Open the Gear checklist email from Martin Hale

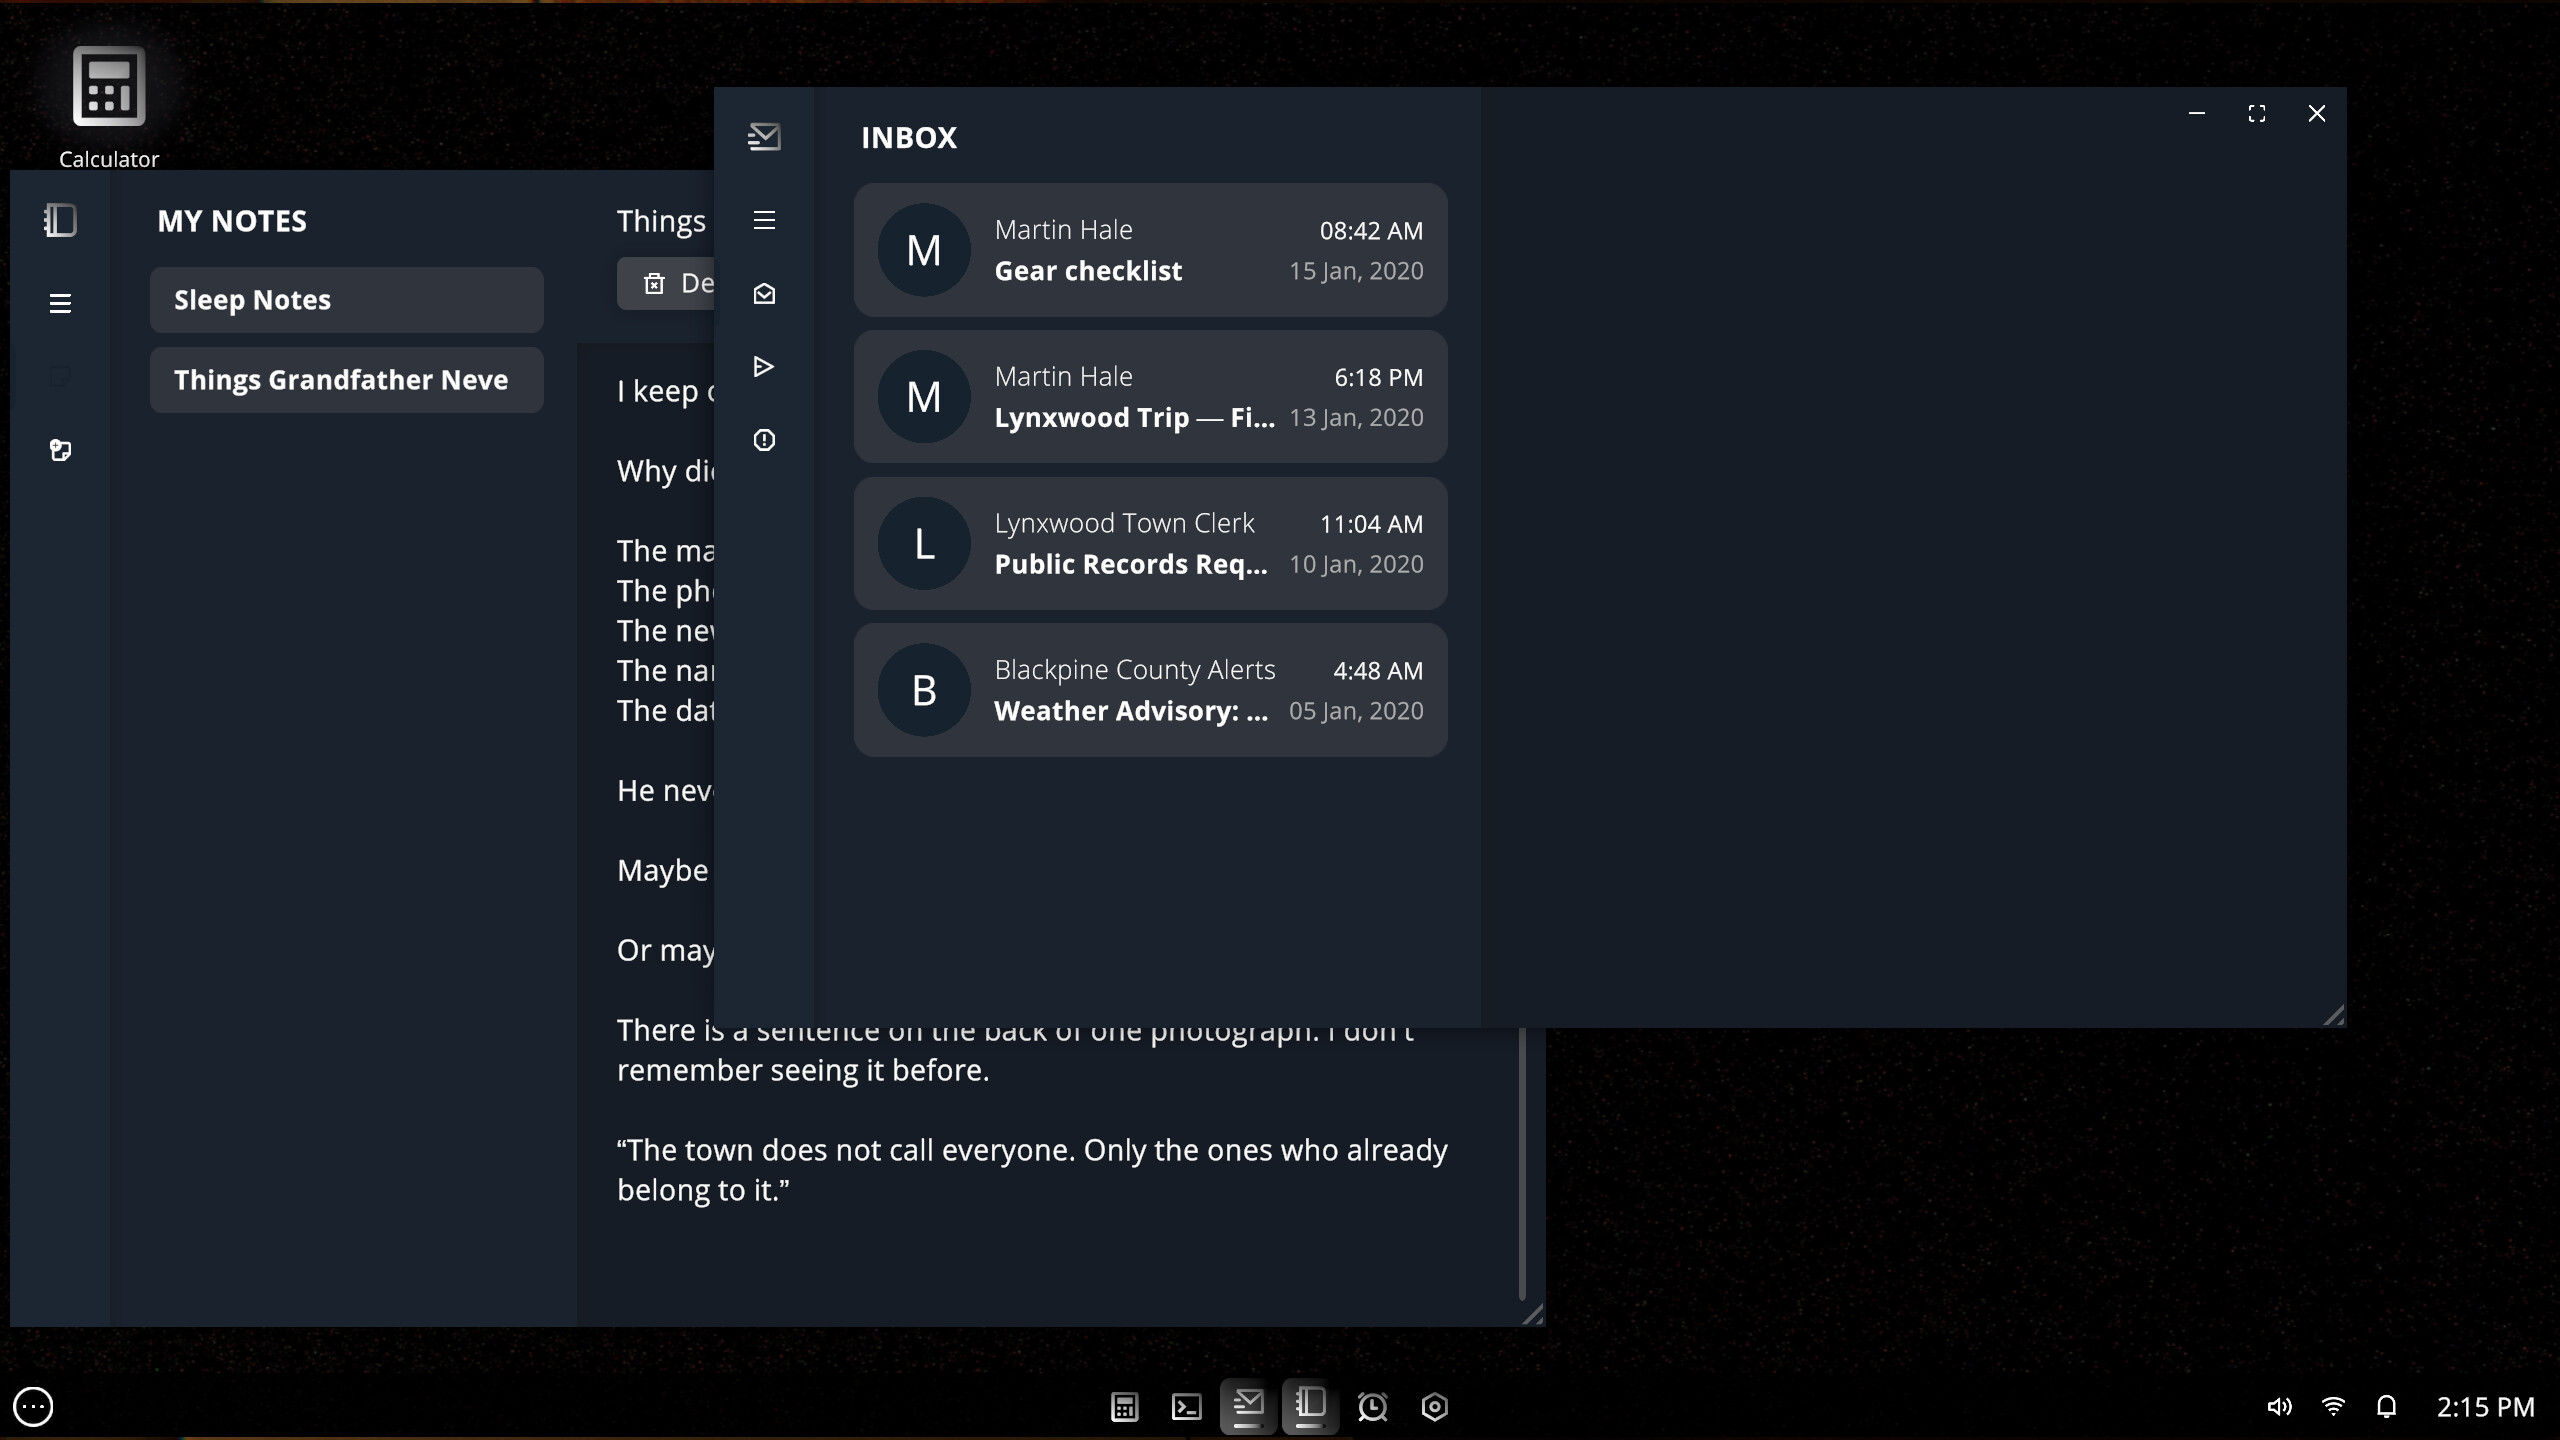tap(1151, 250)
